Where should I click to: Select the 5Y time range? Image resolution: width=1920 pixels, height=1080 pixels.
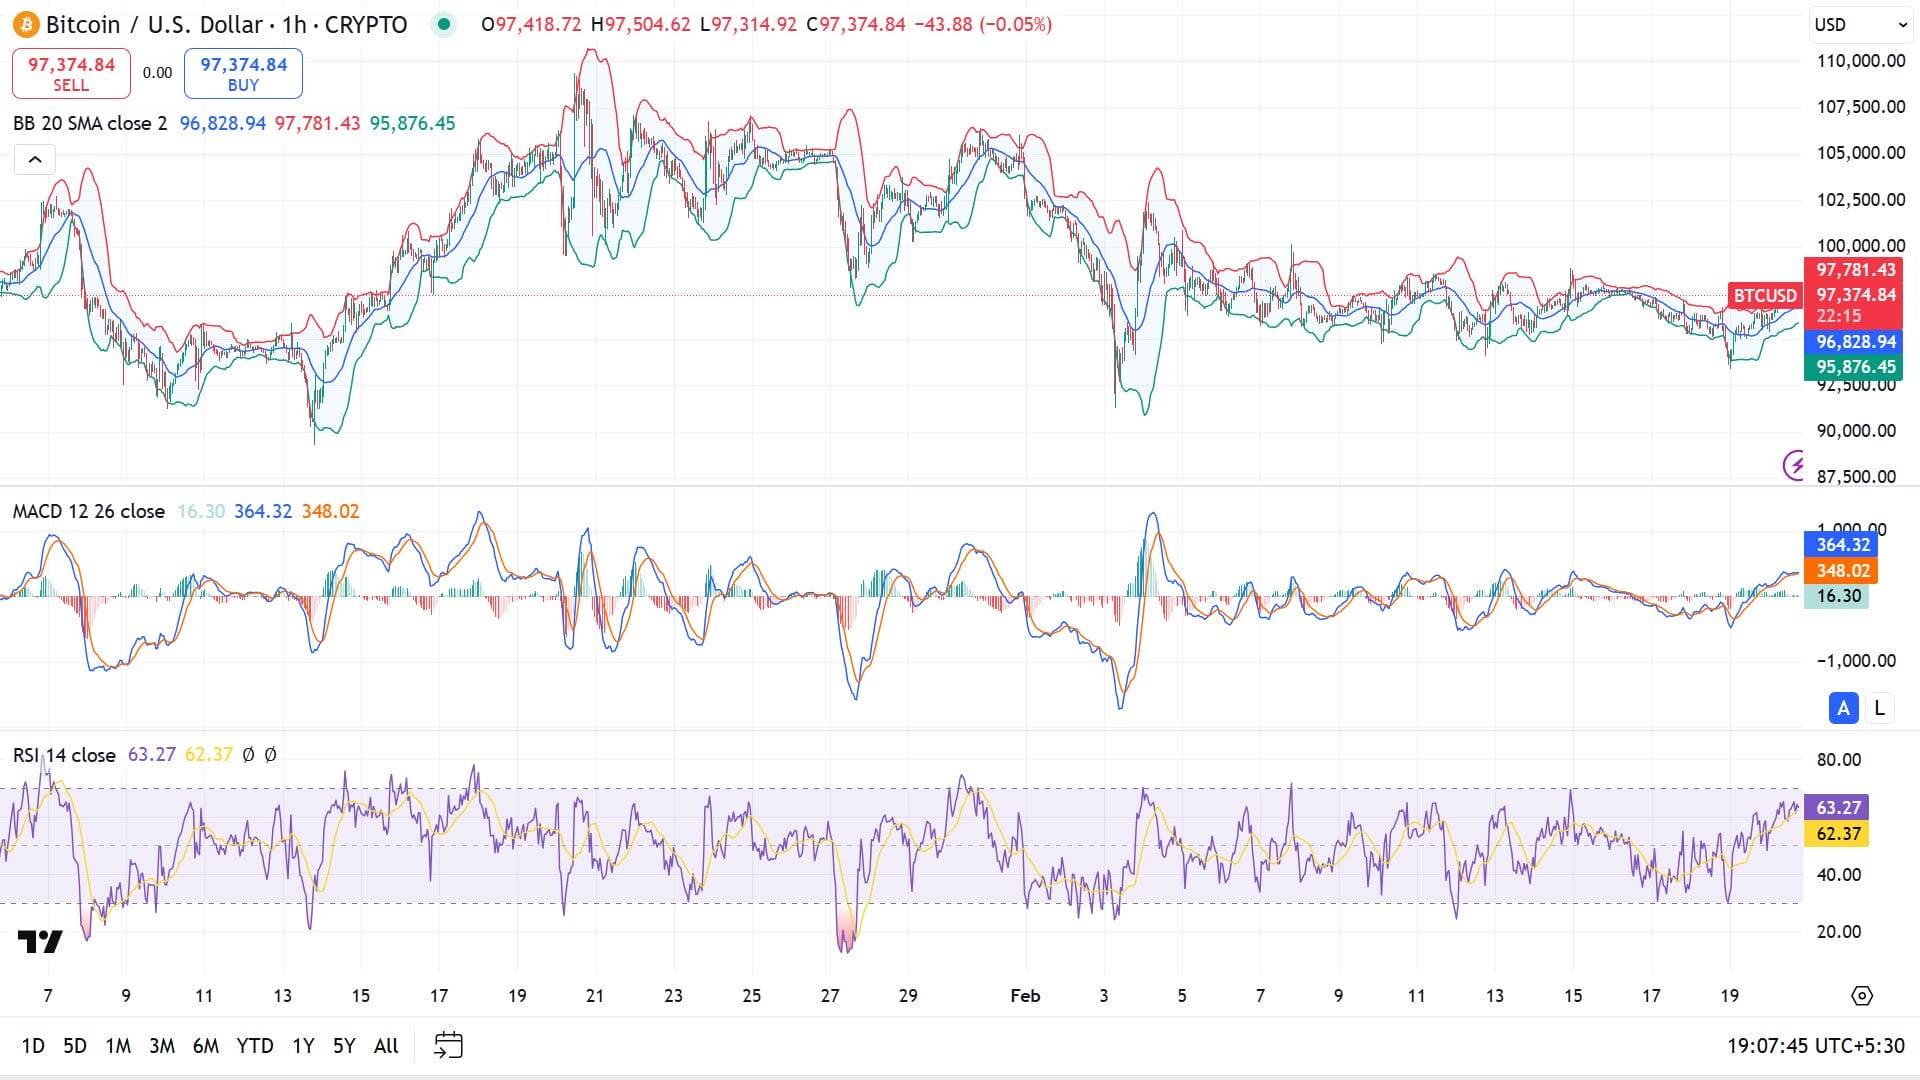[x=344, y=1046]
